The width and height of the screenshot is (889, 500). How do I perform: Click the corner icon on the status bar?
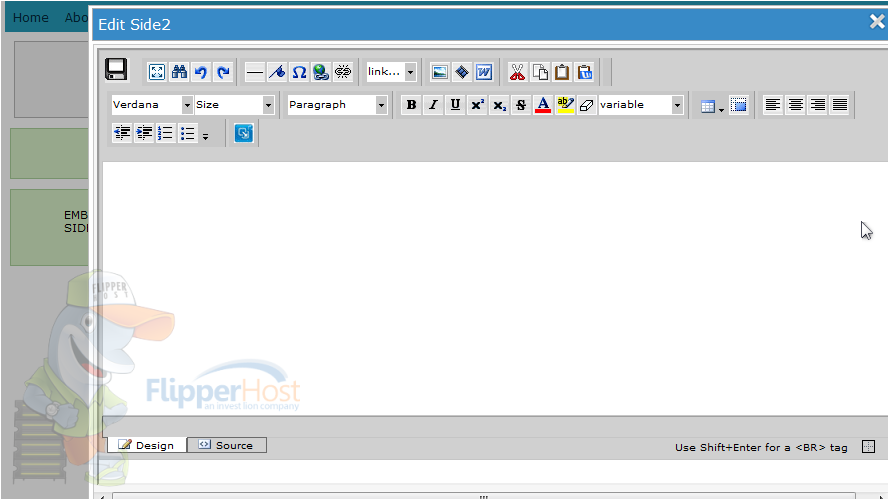tap(868, 447)
